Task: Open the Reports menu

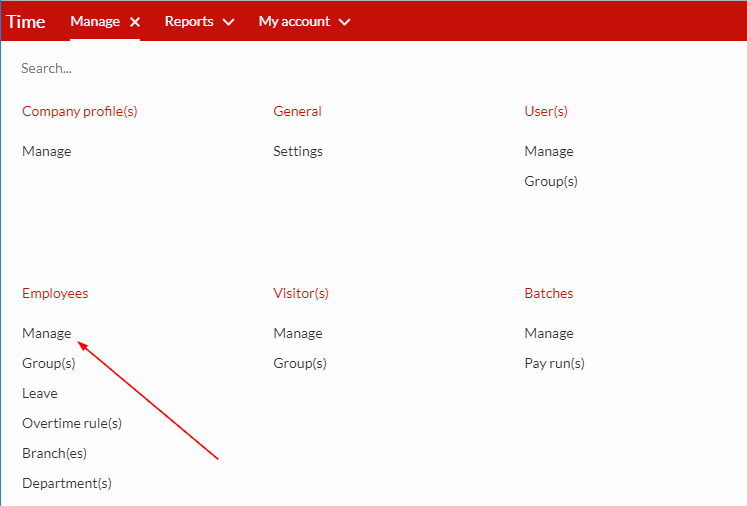Action: click(189, 21)
